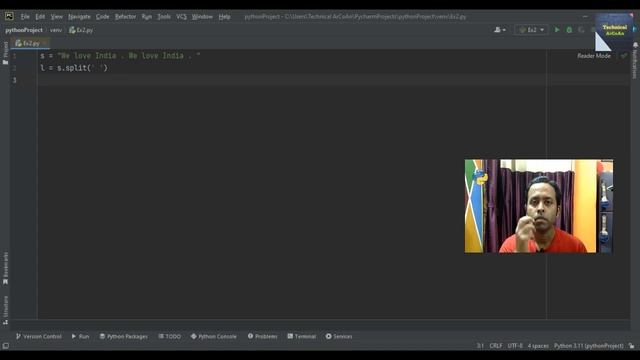Open the Project tool window
This screenshot has height=360, width=640.
tap(5, 53)
